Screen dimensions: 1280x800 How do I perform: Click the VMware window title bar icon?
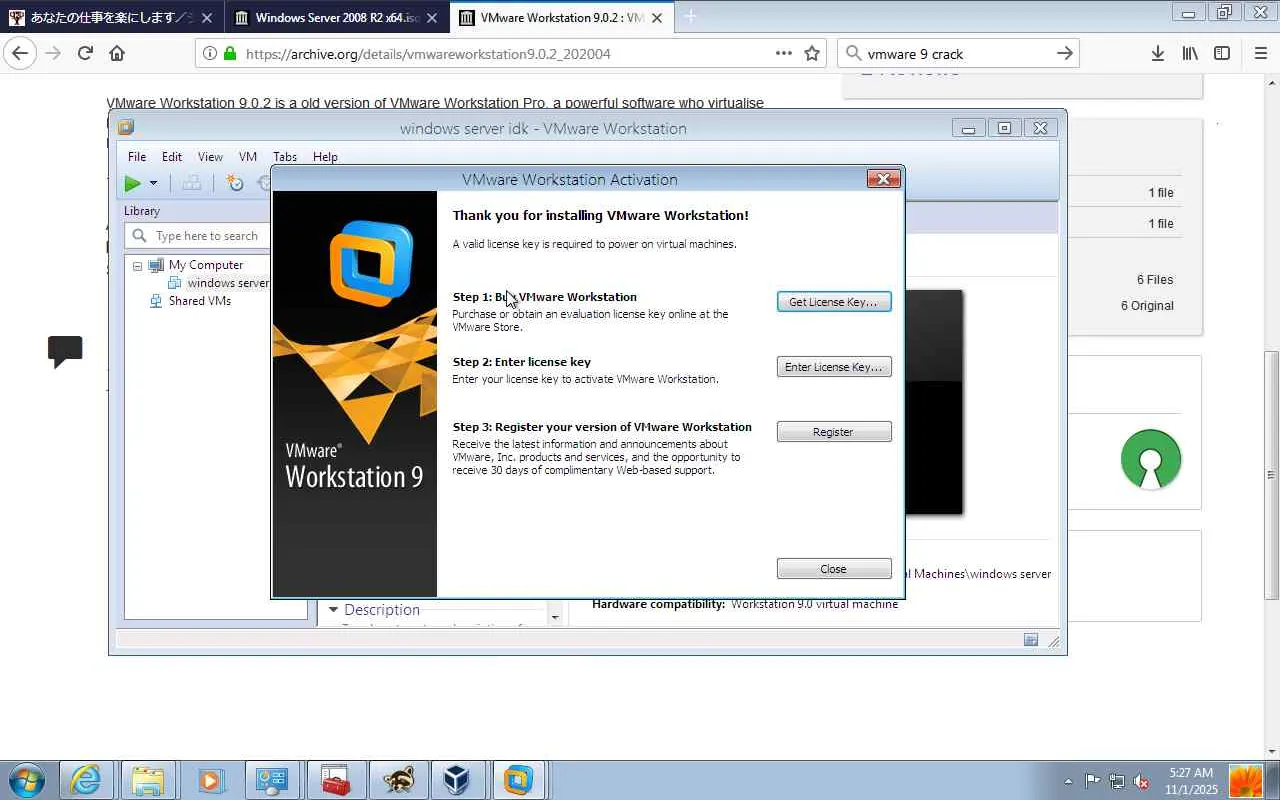click(x=126, y=128)
